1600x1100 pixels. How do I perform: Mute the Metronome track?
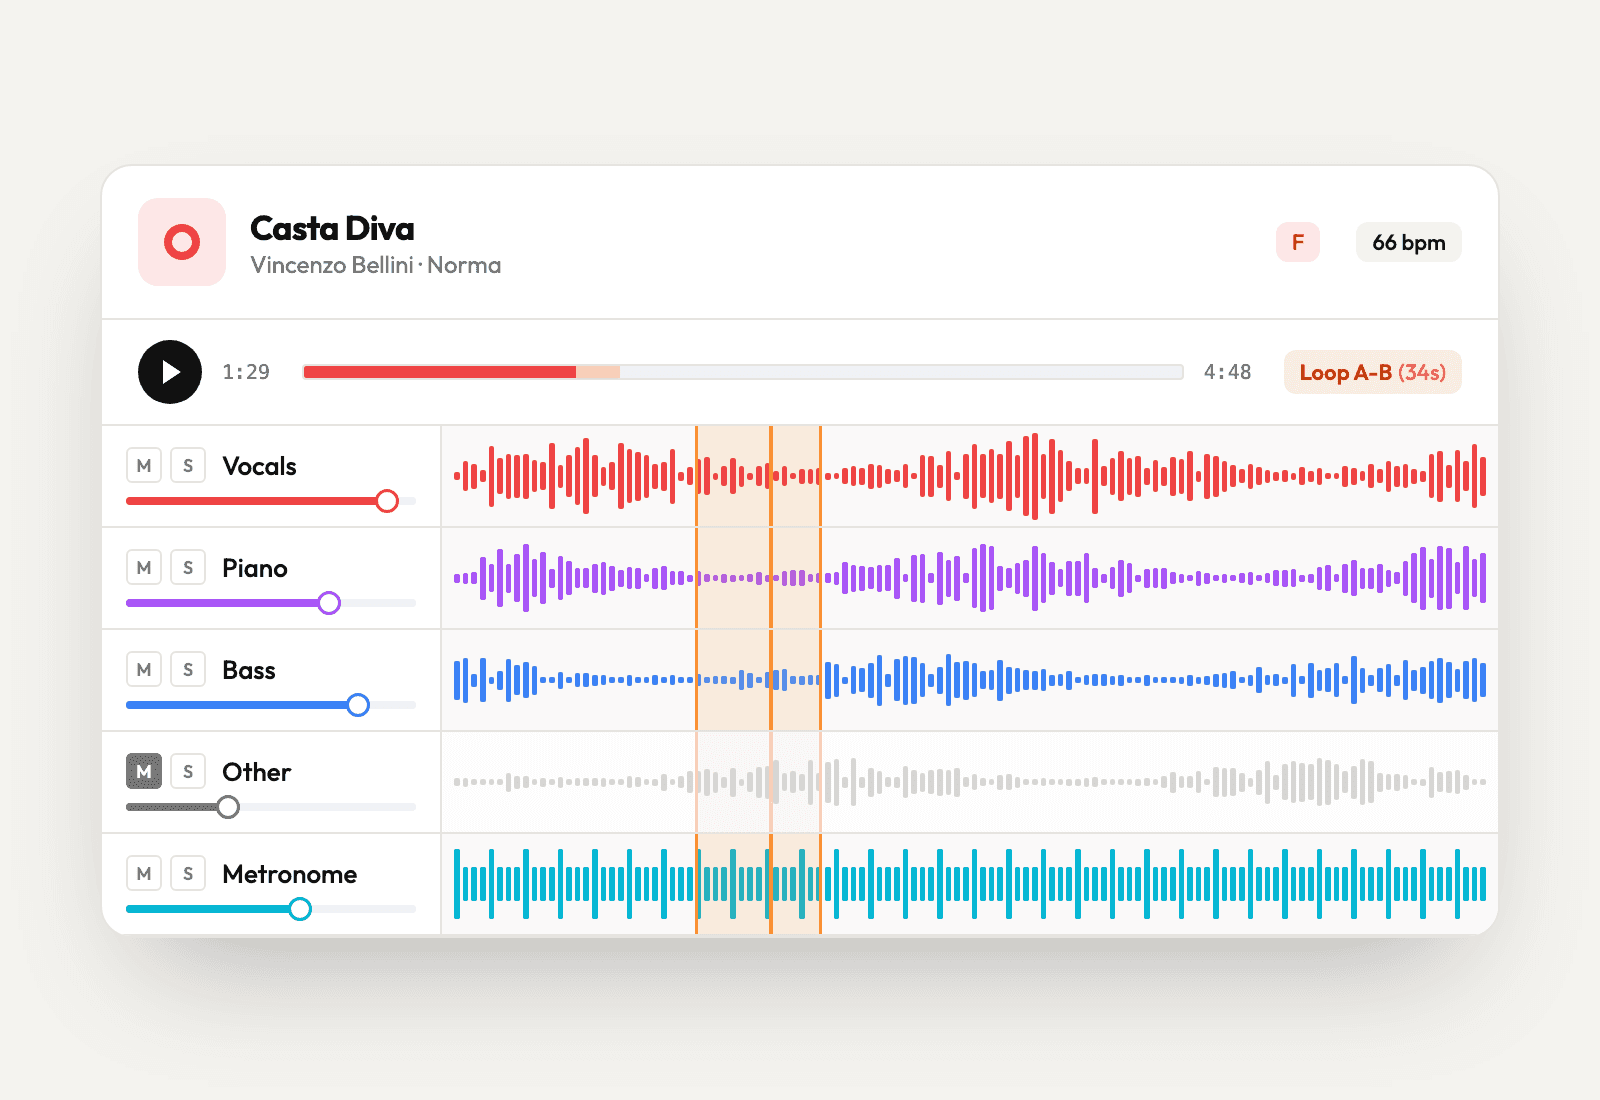coord(144,873)
